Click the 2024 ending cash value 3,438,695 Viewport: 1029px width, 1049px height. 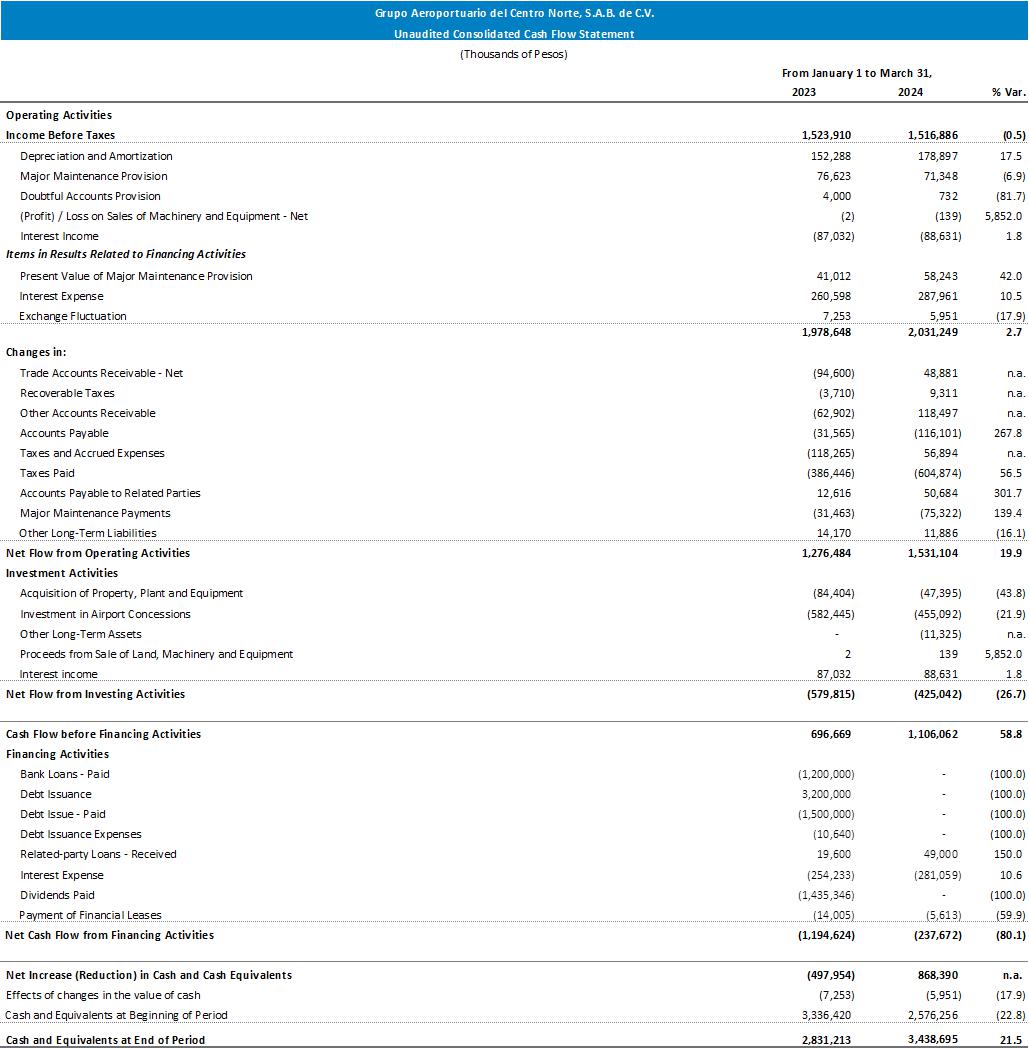pos(930,1040)
